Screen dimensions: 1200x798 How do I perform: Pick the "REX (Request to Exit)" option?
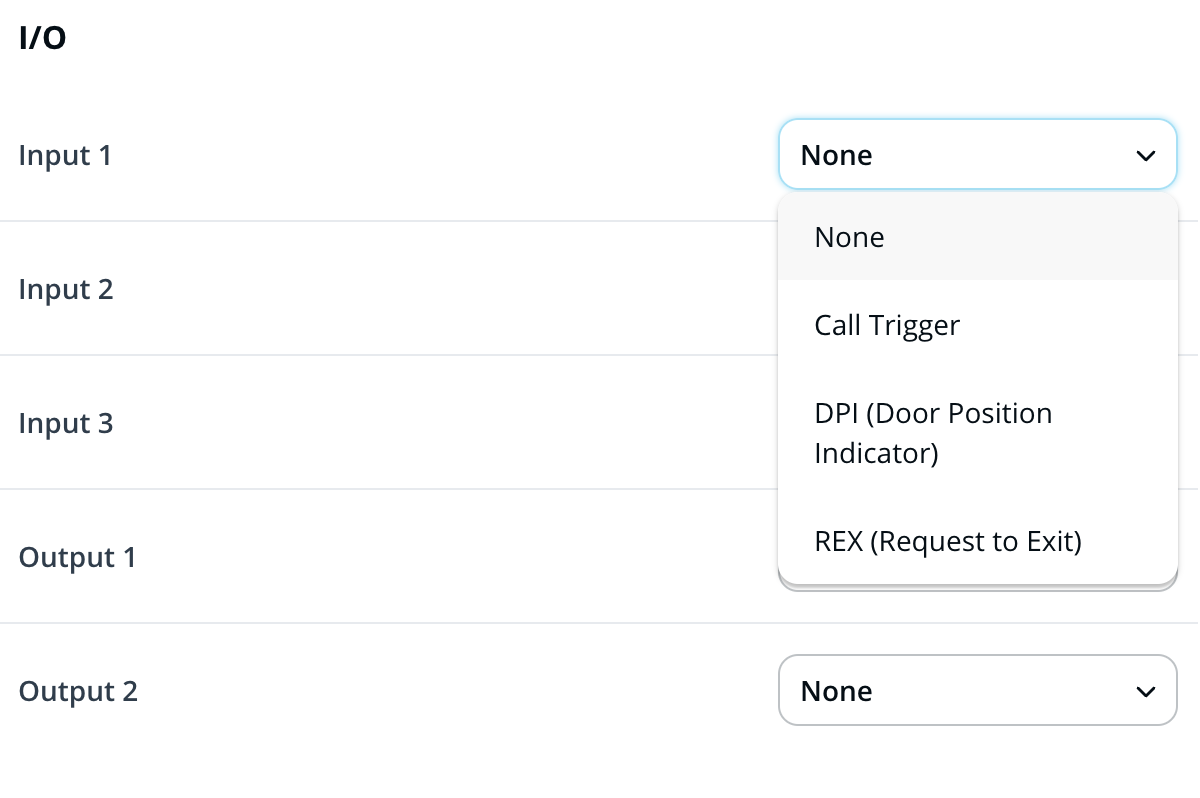tap(948, 541)
